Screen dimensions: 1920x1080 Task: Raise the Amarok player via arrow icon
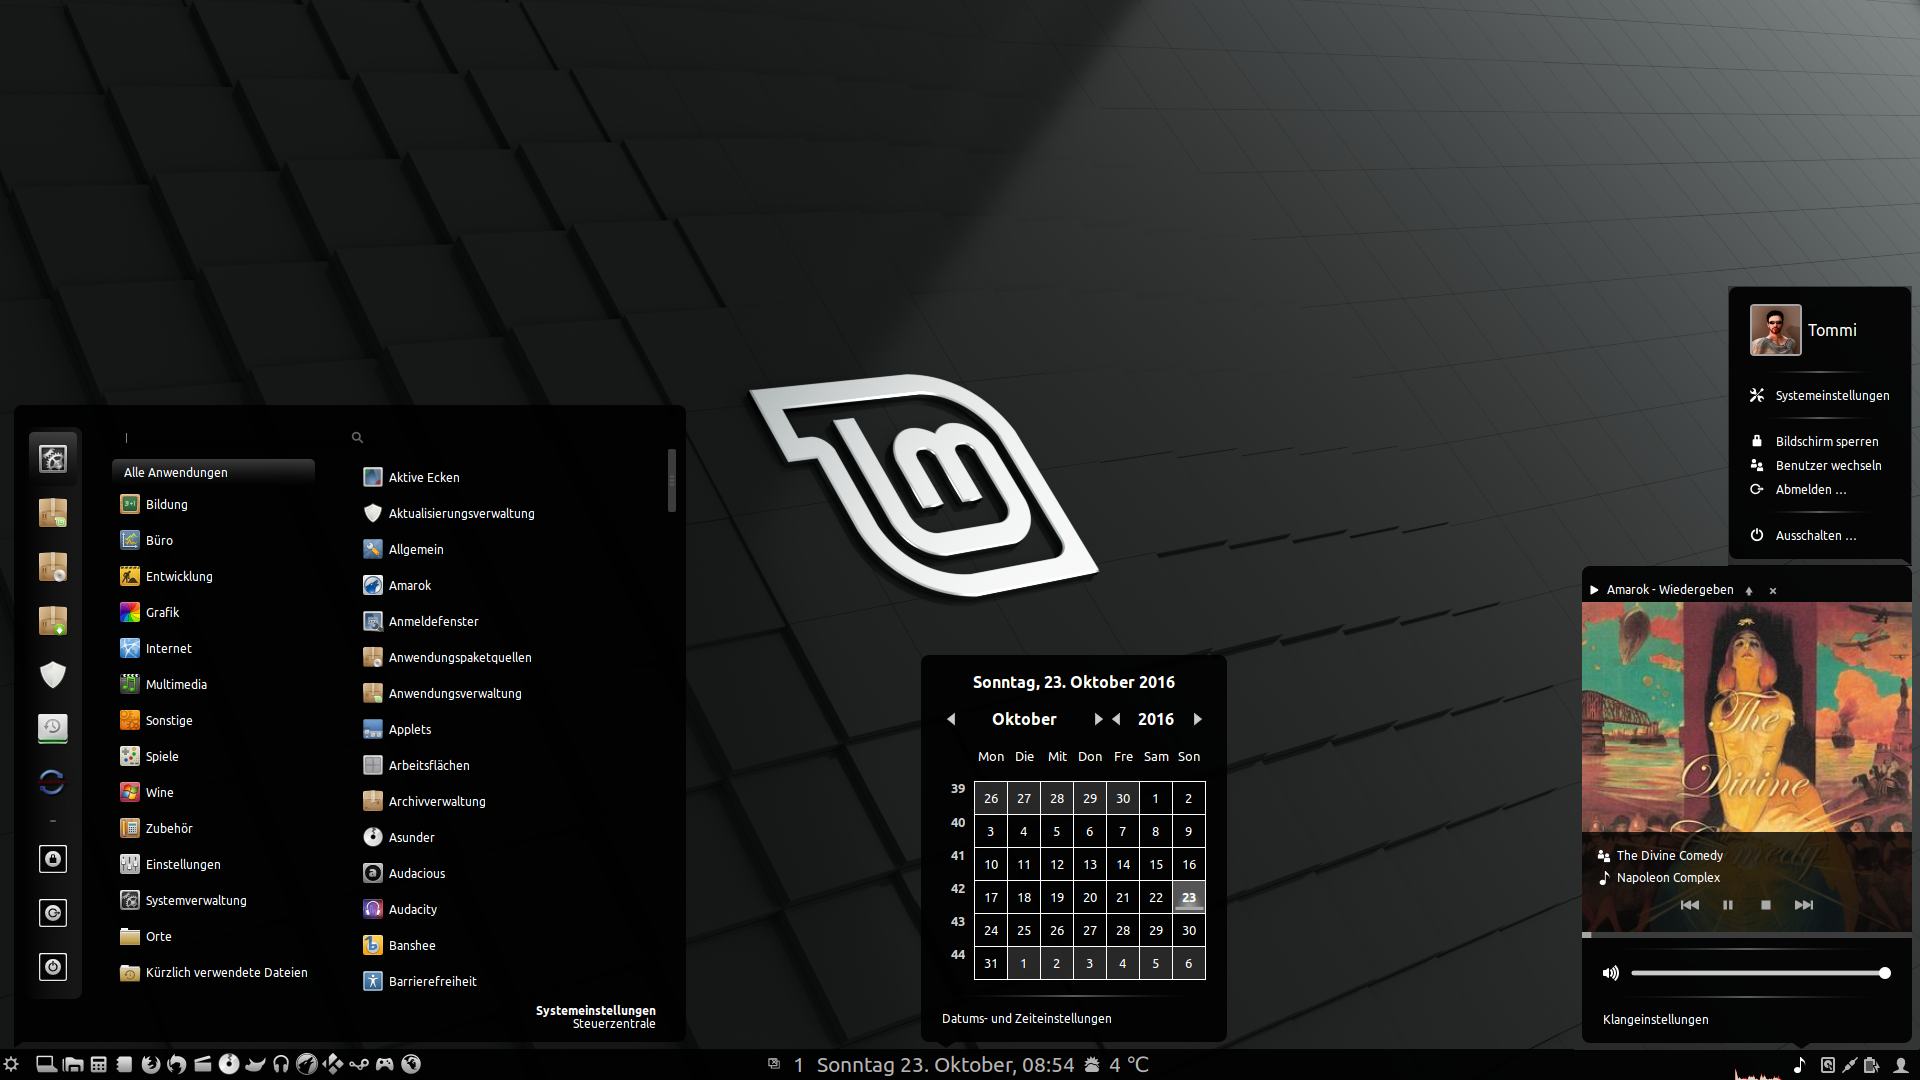(x=1749, y=591)
